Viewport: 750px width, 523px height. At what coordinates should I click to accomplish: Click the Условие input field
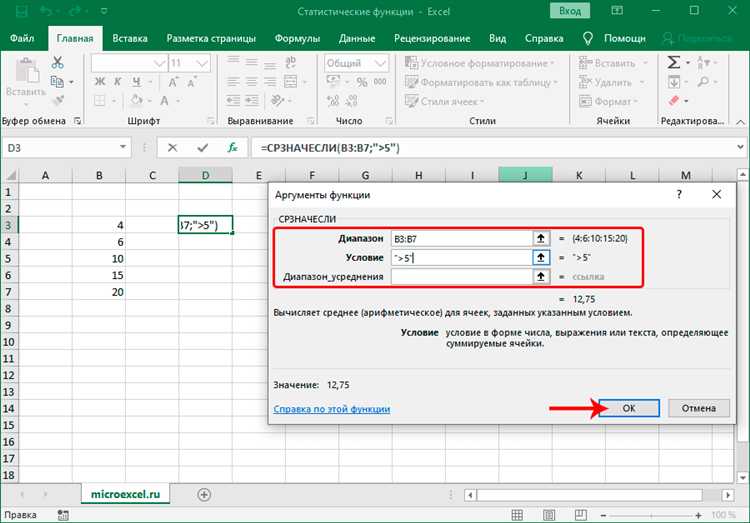pyautogui.click(x=462, y=257)
